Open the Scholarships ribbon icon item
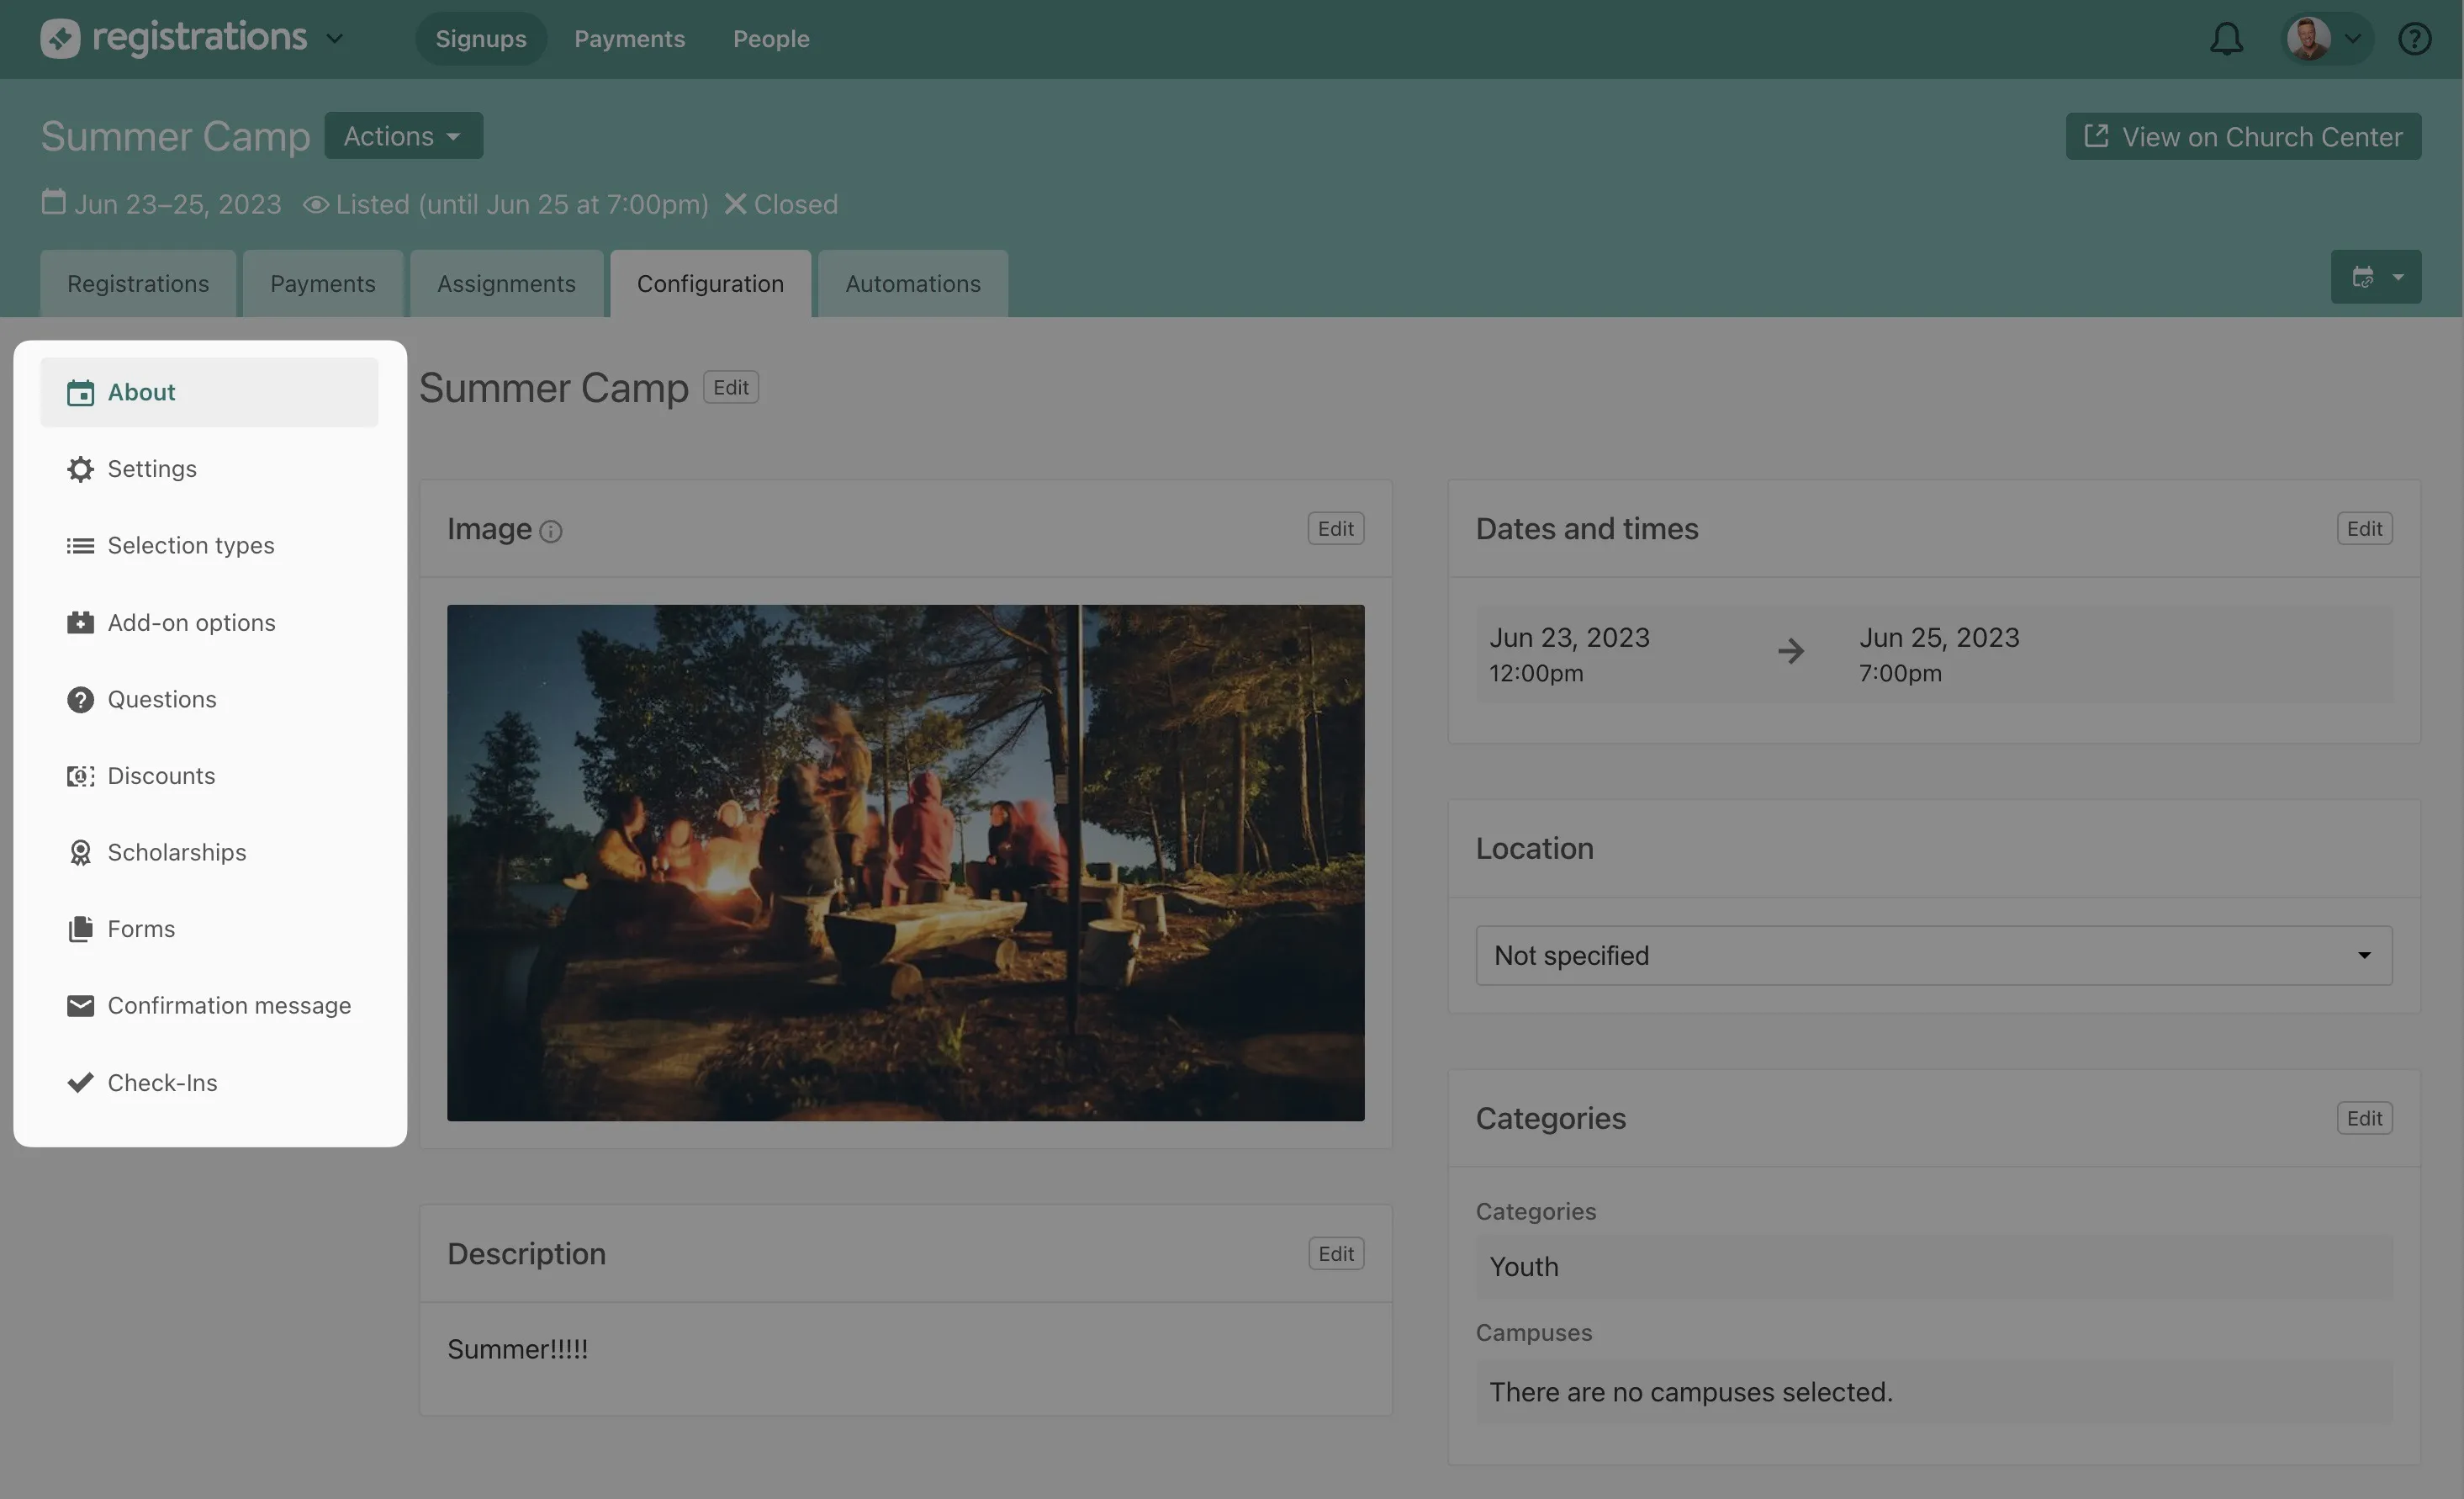 tap(80, 852)
